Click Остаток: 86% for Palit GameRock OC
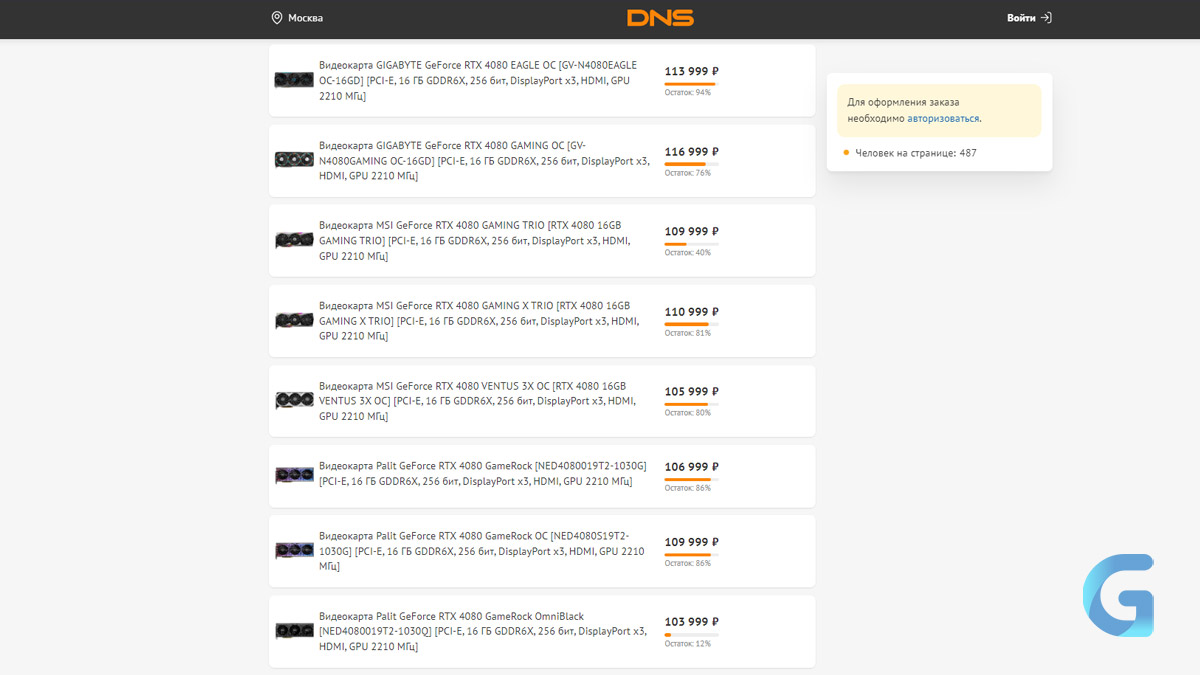This screenshot has height=675, width=1200. 688,564
